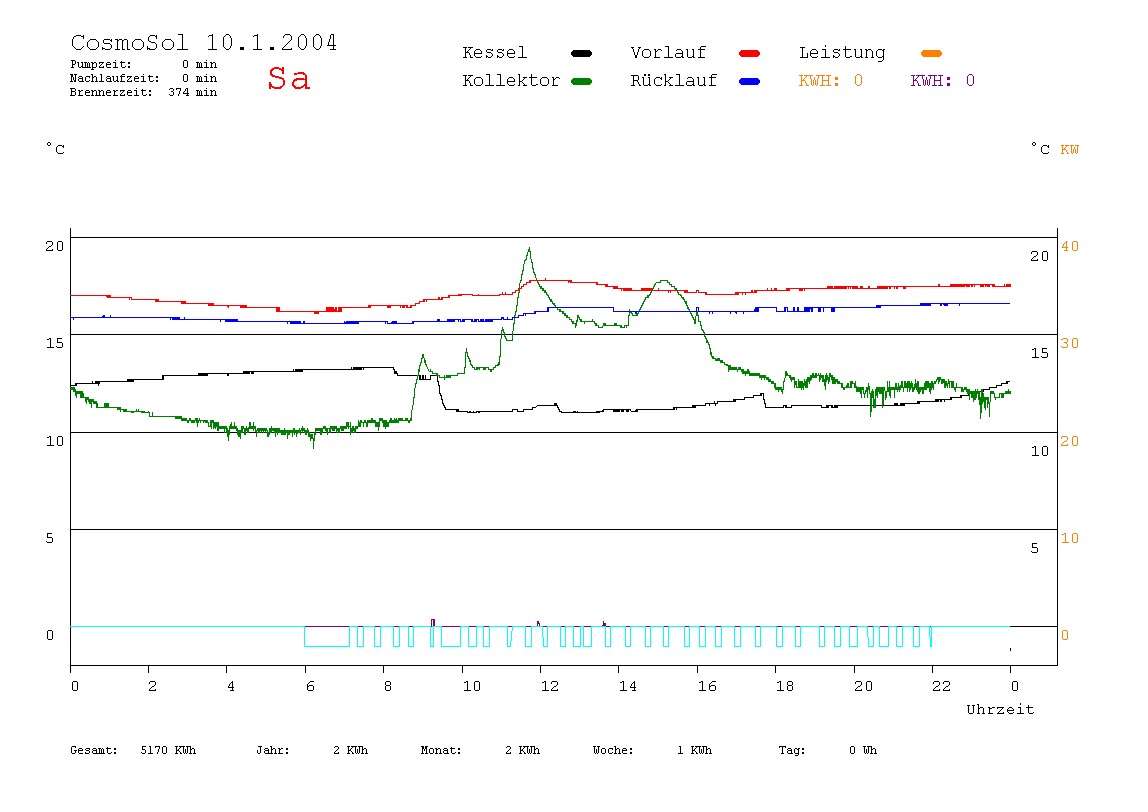Click x-axis hour label "2"
1148x812 pixels.
152,686
